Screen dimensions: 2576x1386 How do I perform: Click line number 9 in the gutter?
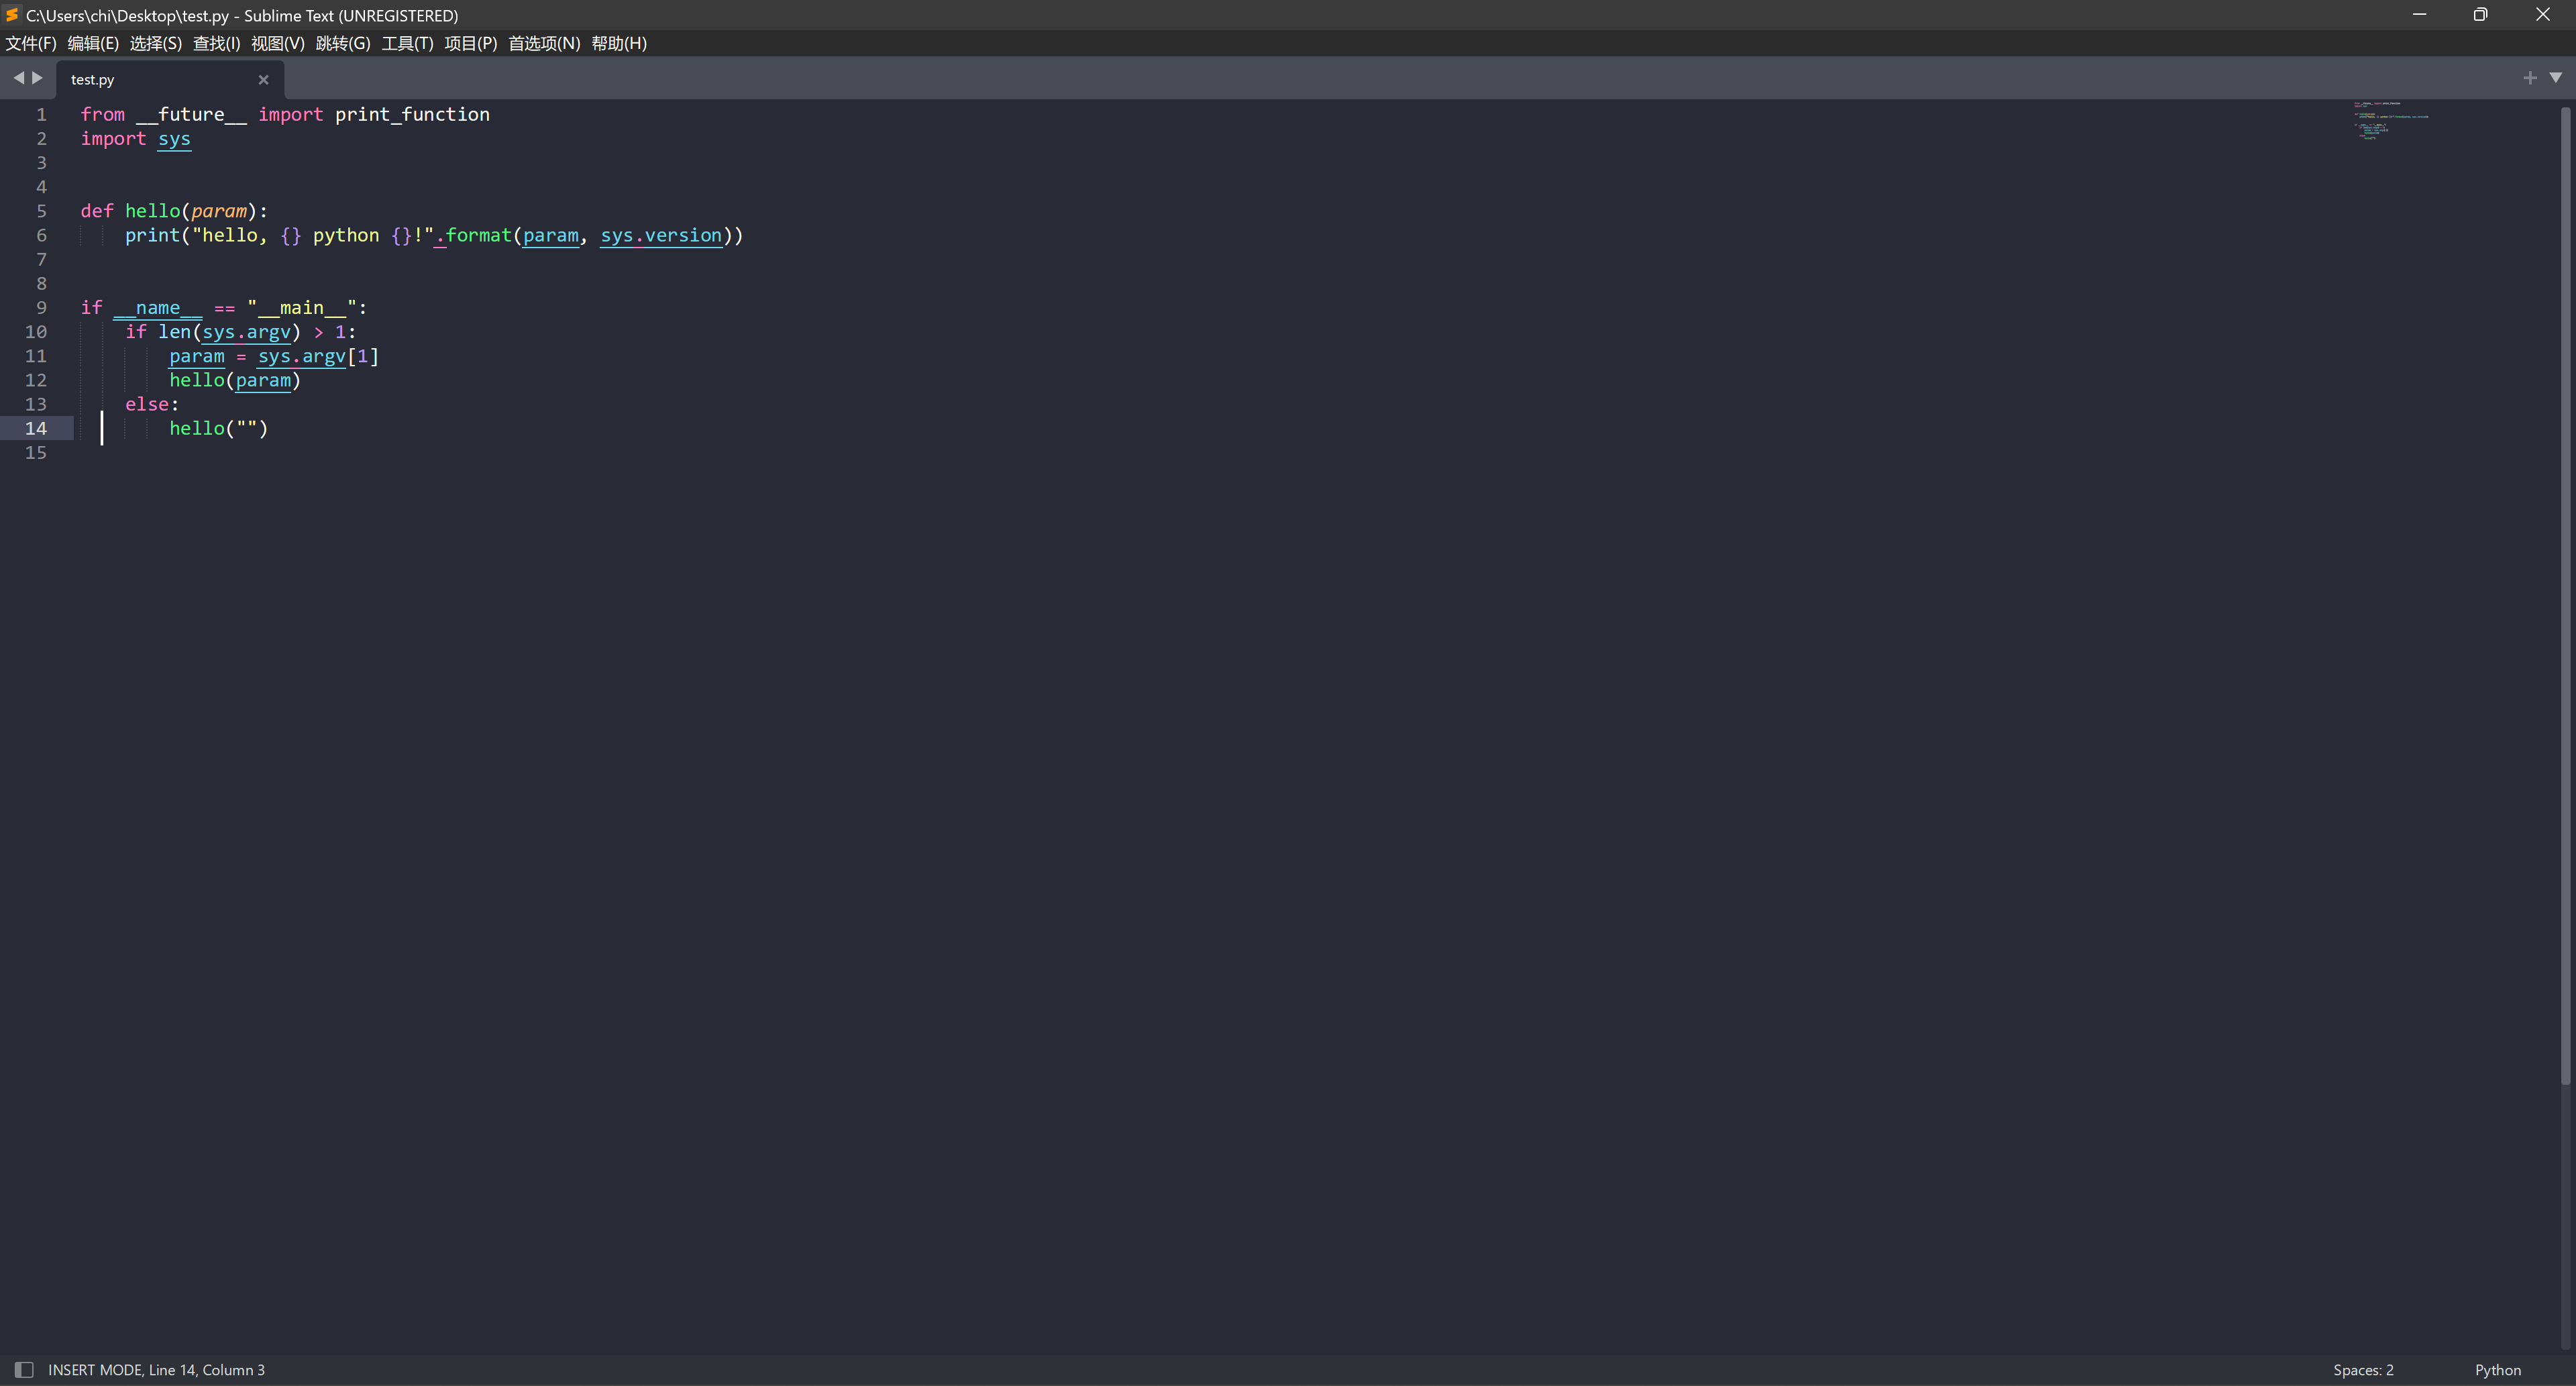(x=41, y=307)
